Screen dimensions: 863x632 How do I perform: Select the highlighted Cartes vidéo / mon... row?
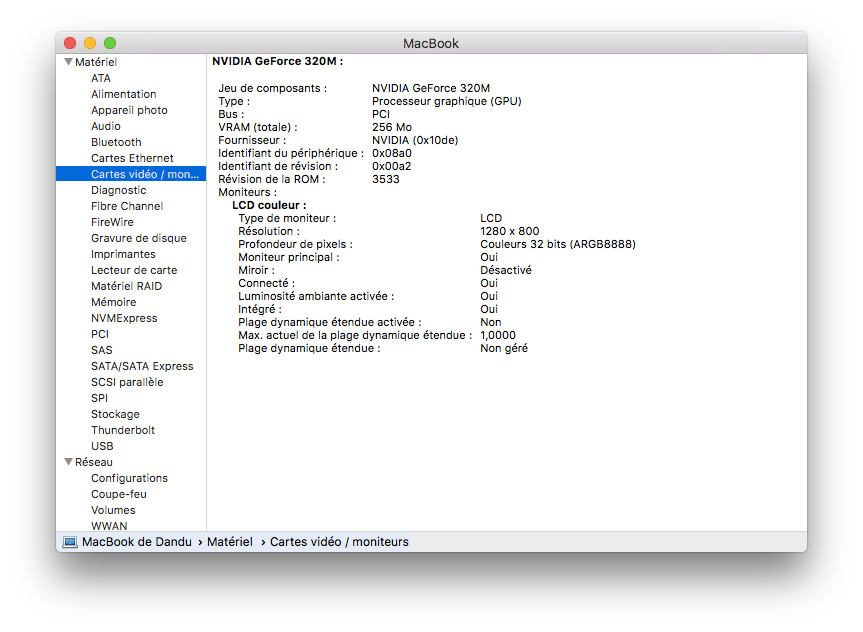pos(131,174)
